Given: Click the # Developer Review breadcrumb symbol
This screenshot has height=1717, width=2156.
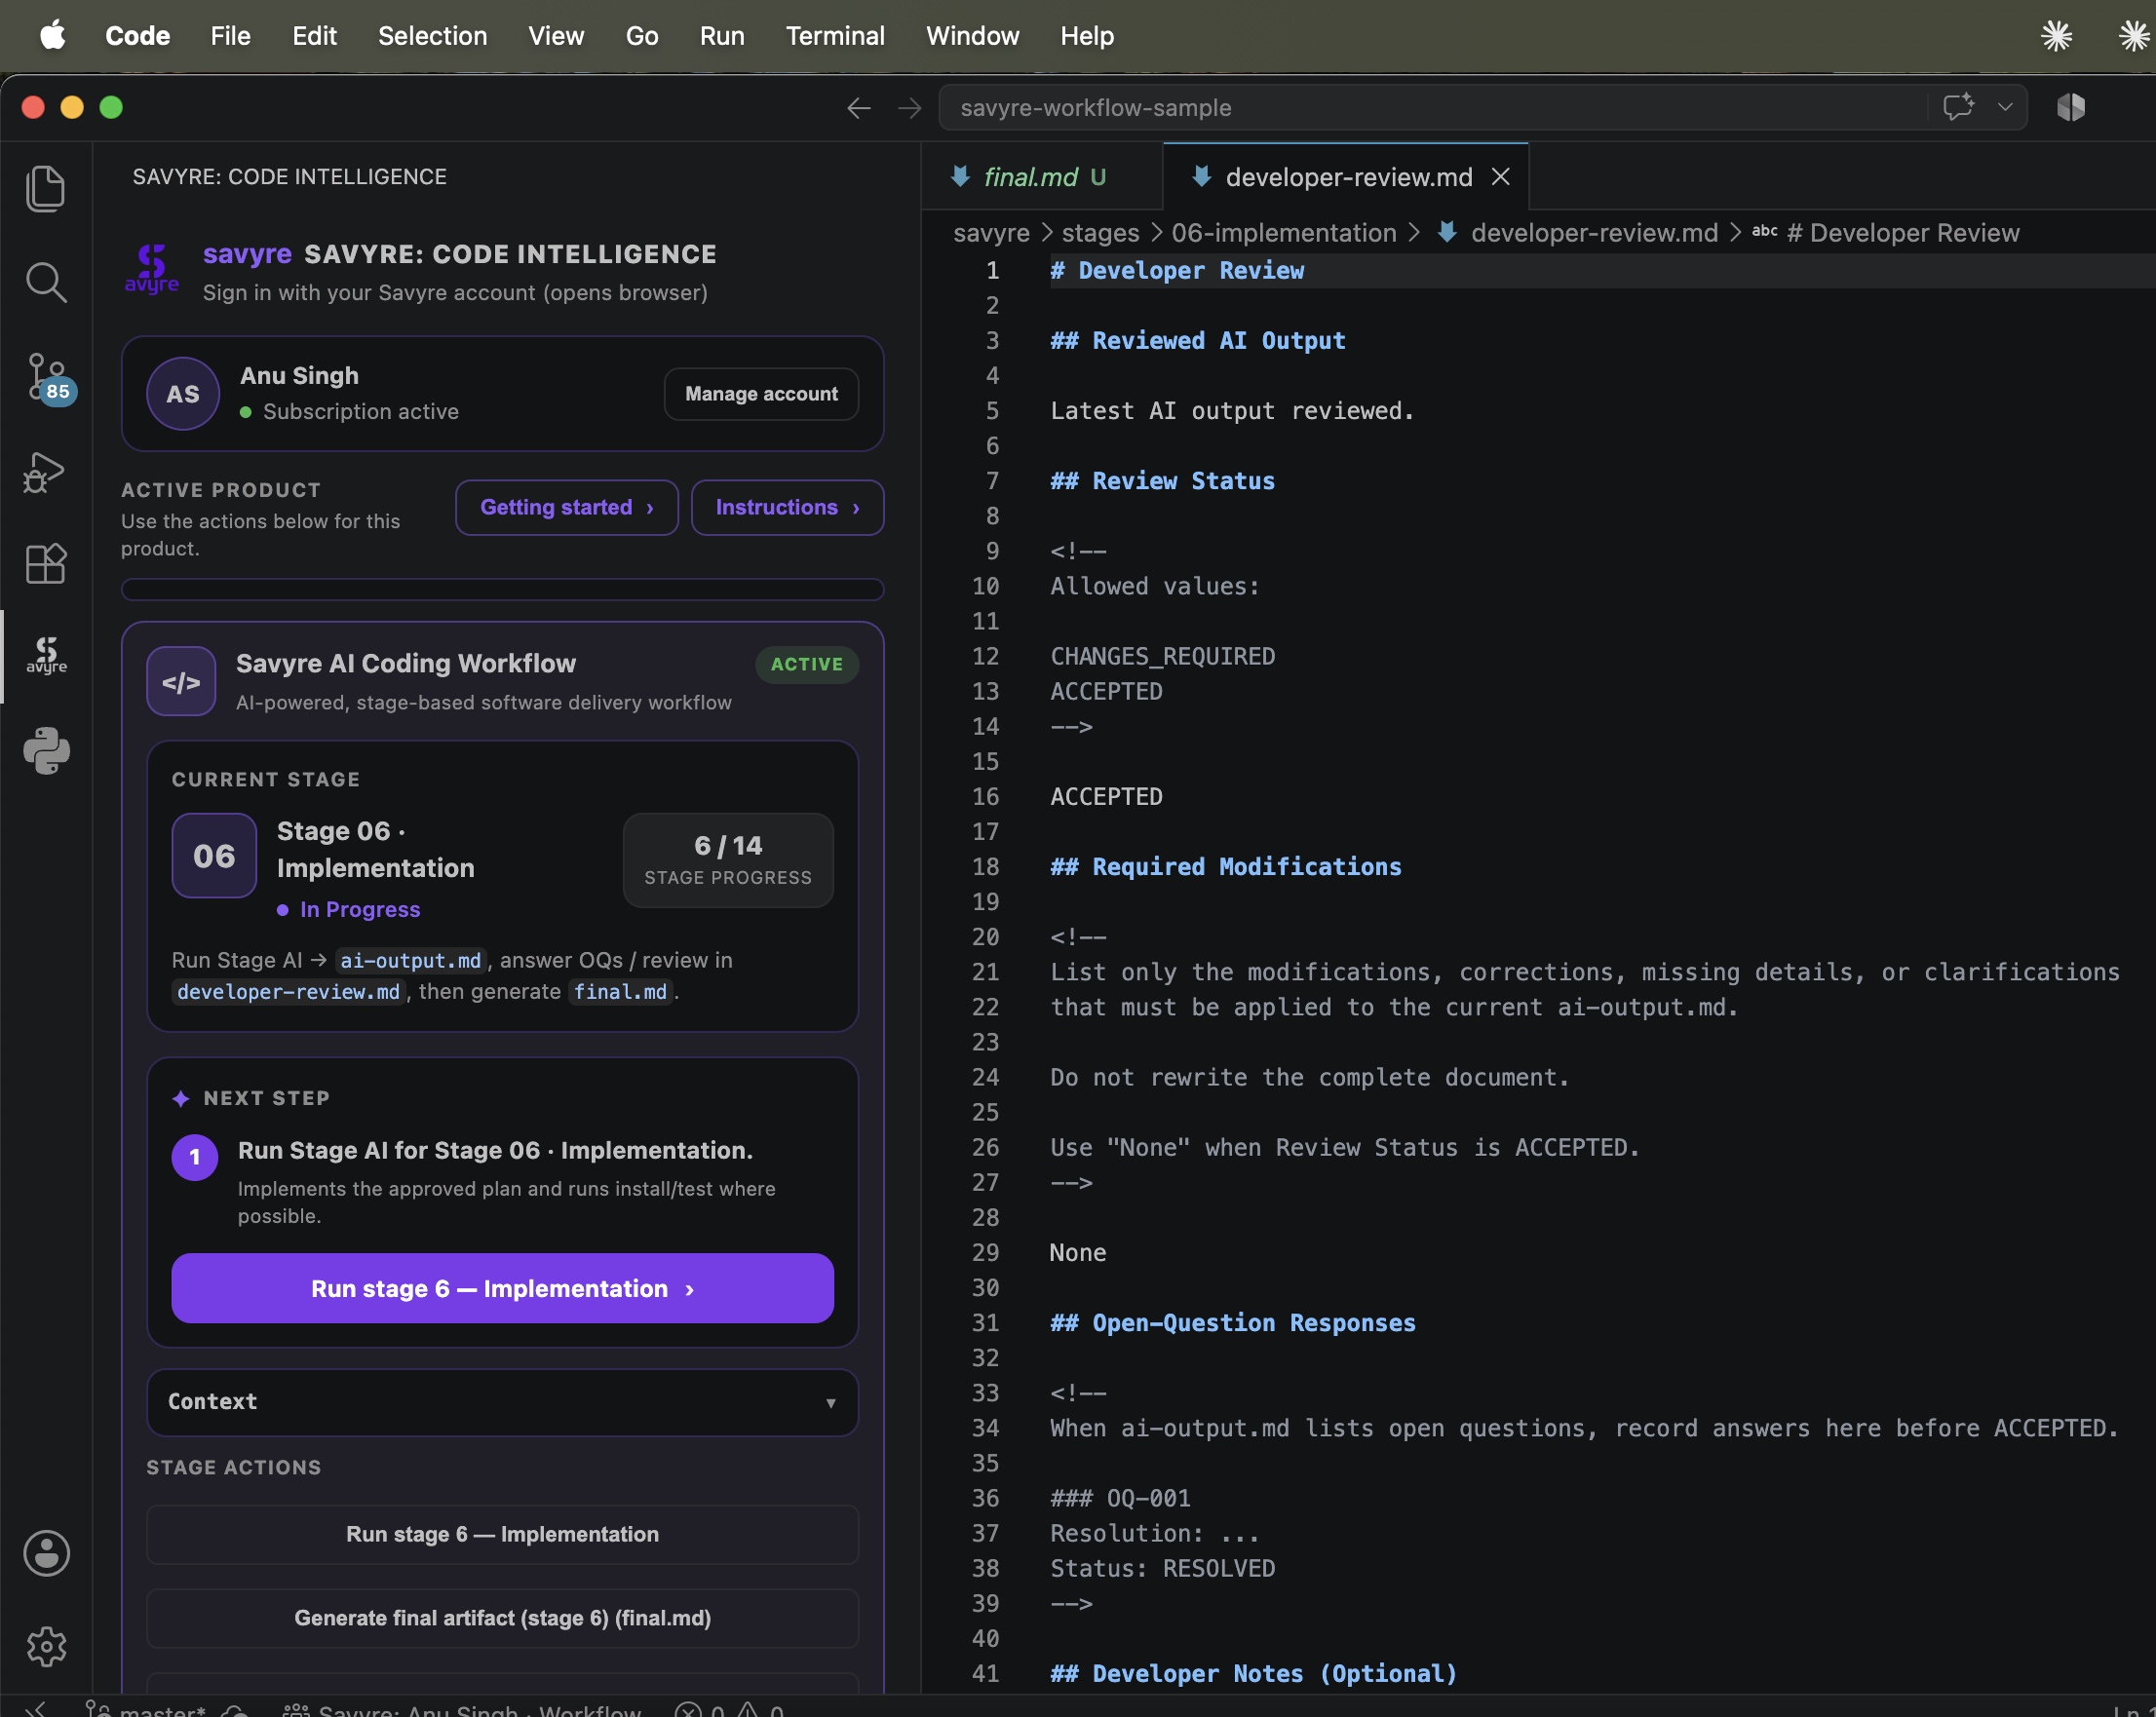Looking at the screenshot, I should 1903,233.
